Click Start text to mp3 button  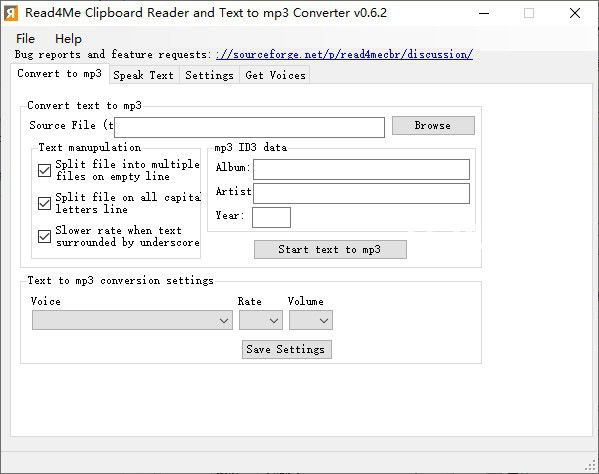pos(330,249)
